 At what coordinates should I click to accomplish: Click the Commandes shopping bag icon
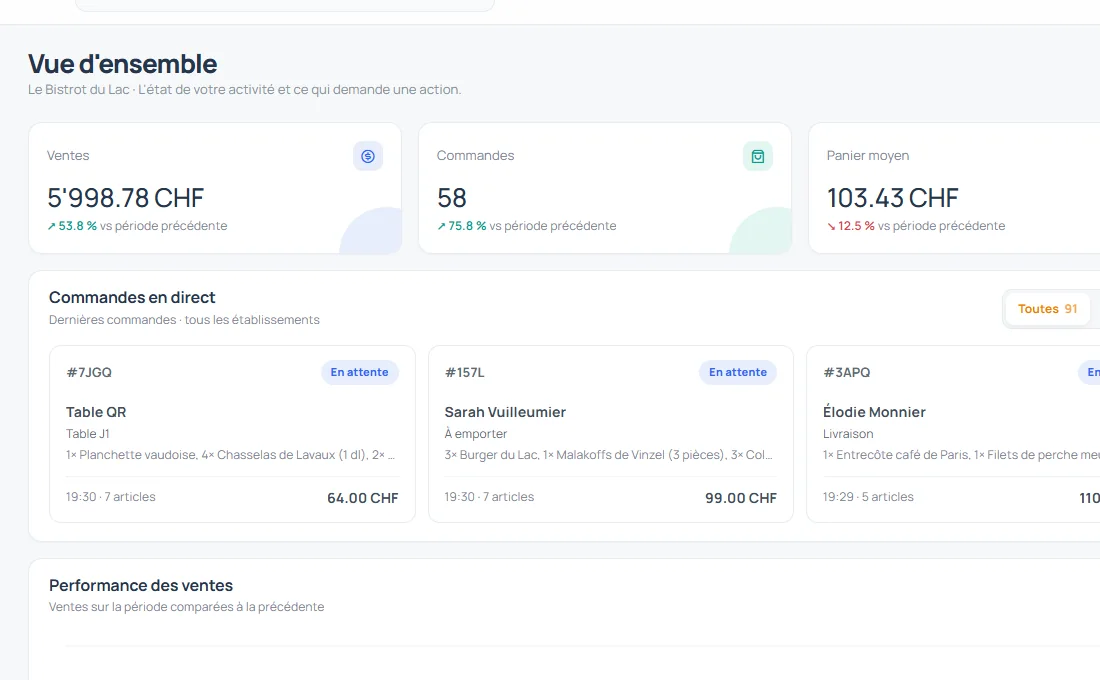758,156
